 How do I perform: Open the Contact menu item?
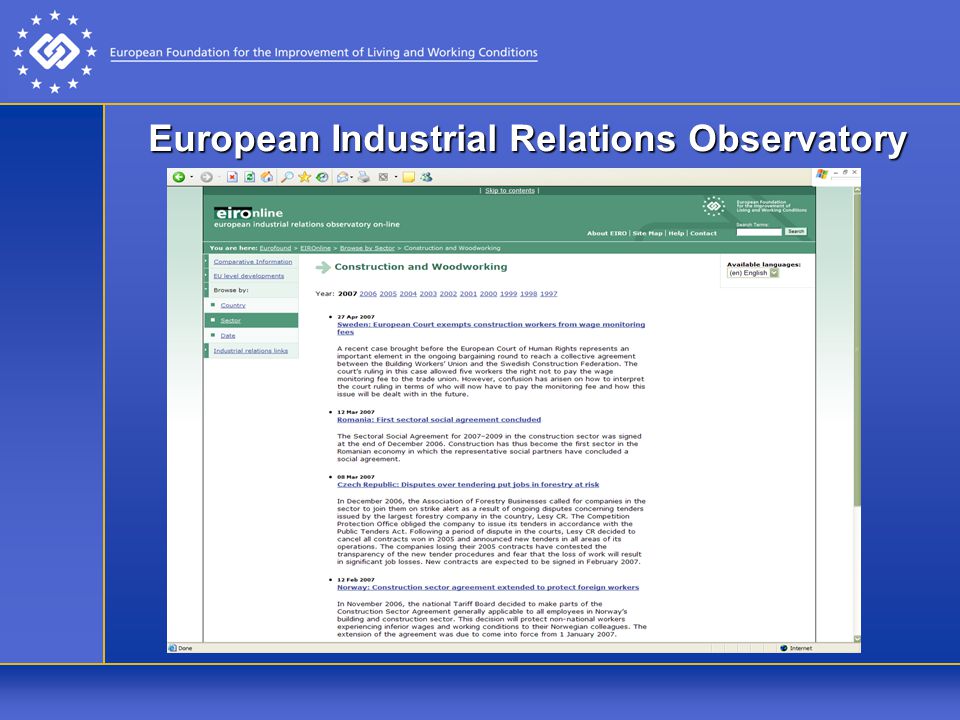(703, 233)
